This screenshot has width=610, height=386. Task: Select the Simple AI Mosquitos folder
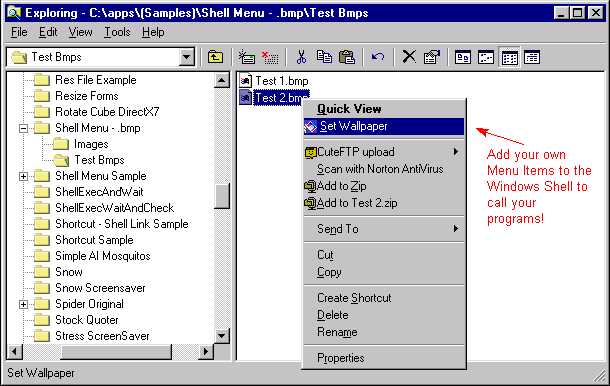tap(103, 256)
